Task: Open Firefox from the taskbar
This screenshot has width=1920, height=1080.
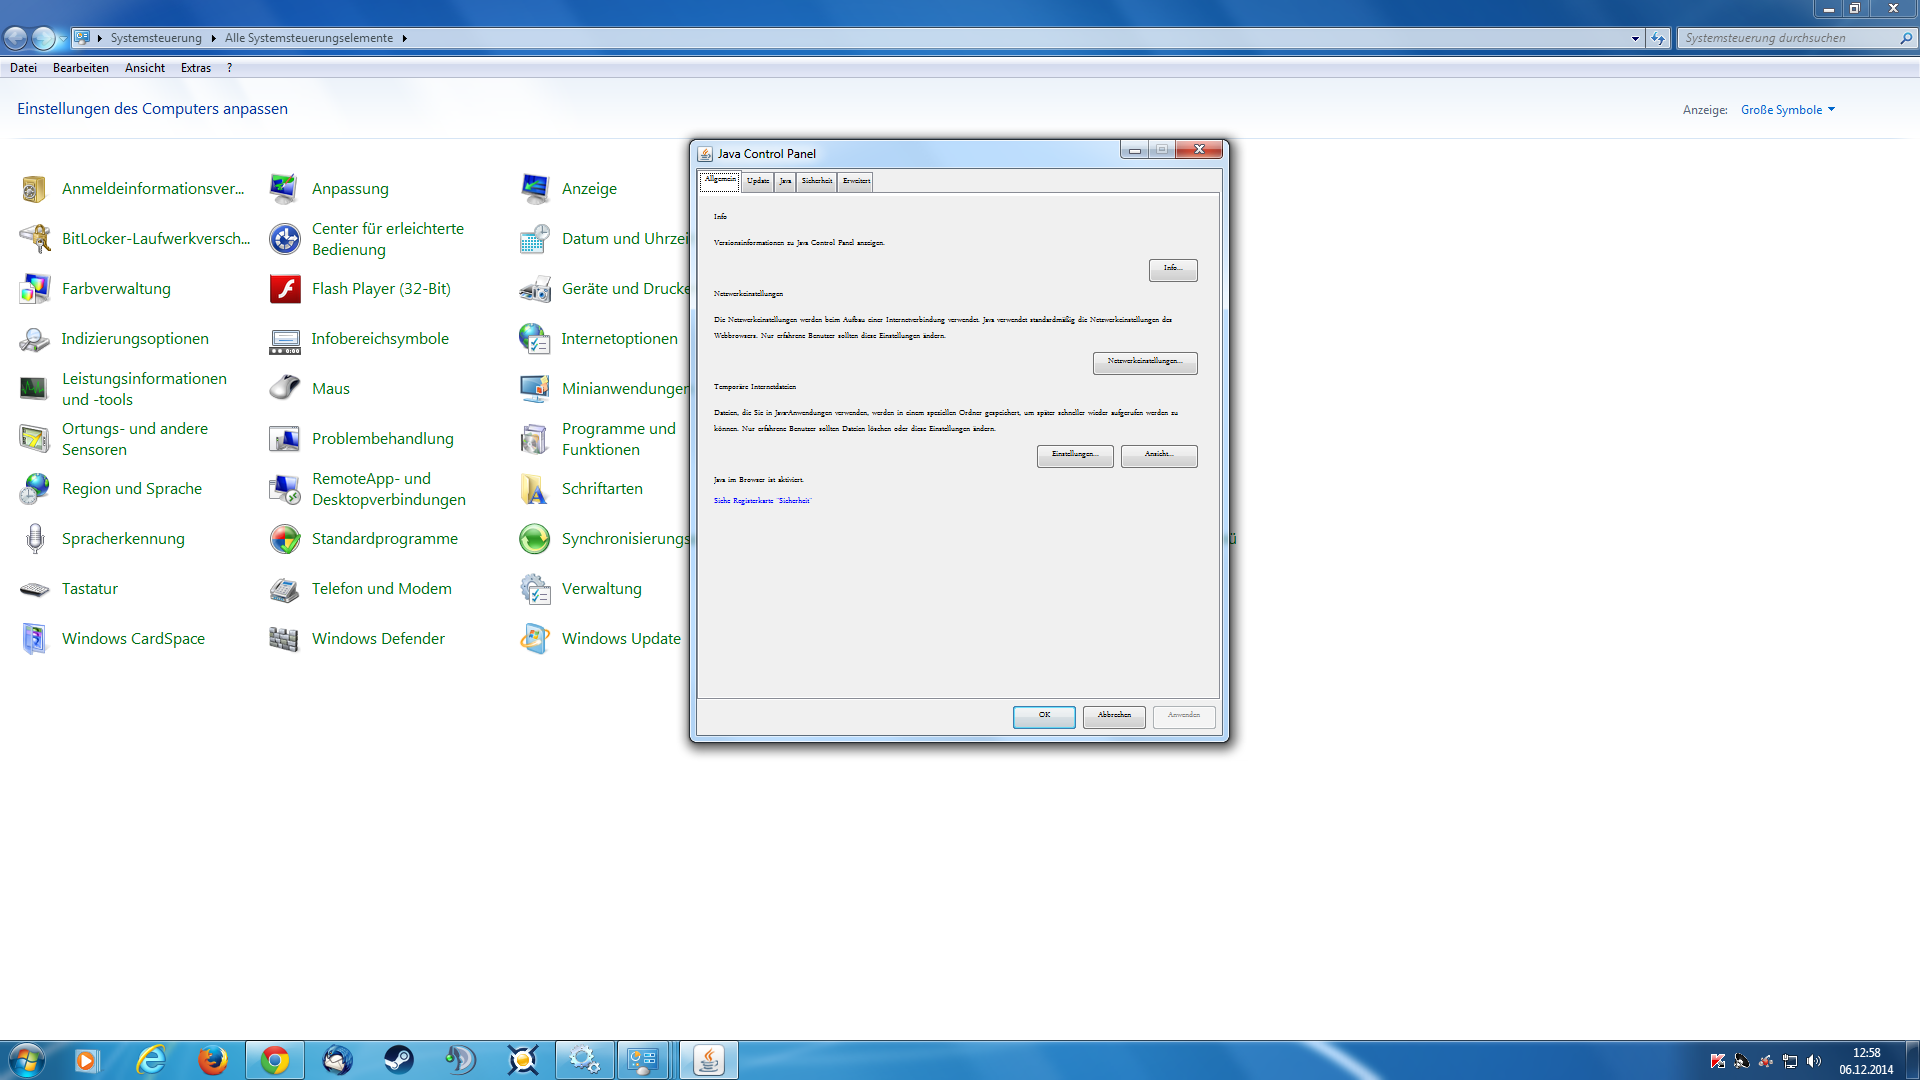Action: coord(212,1060)
